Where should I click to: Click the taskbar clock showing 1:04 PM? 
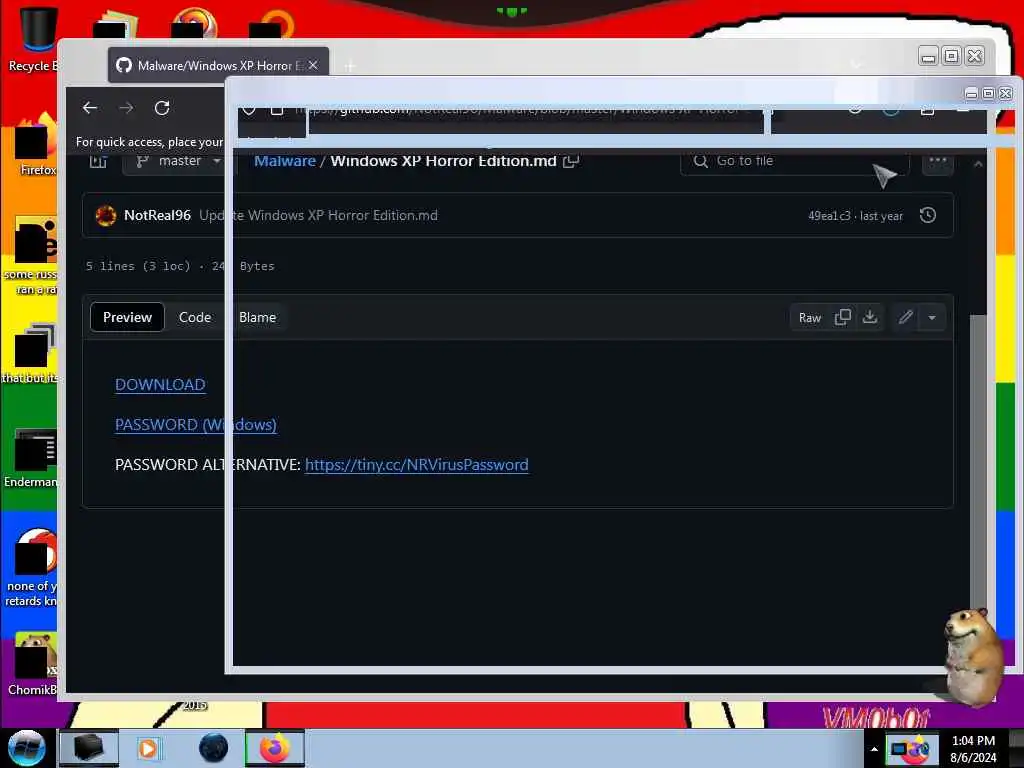(973, 749)
